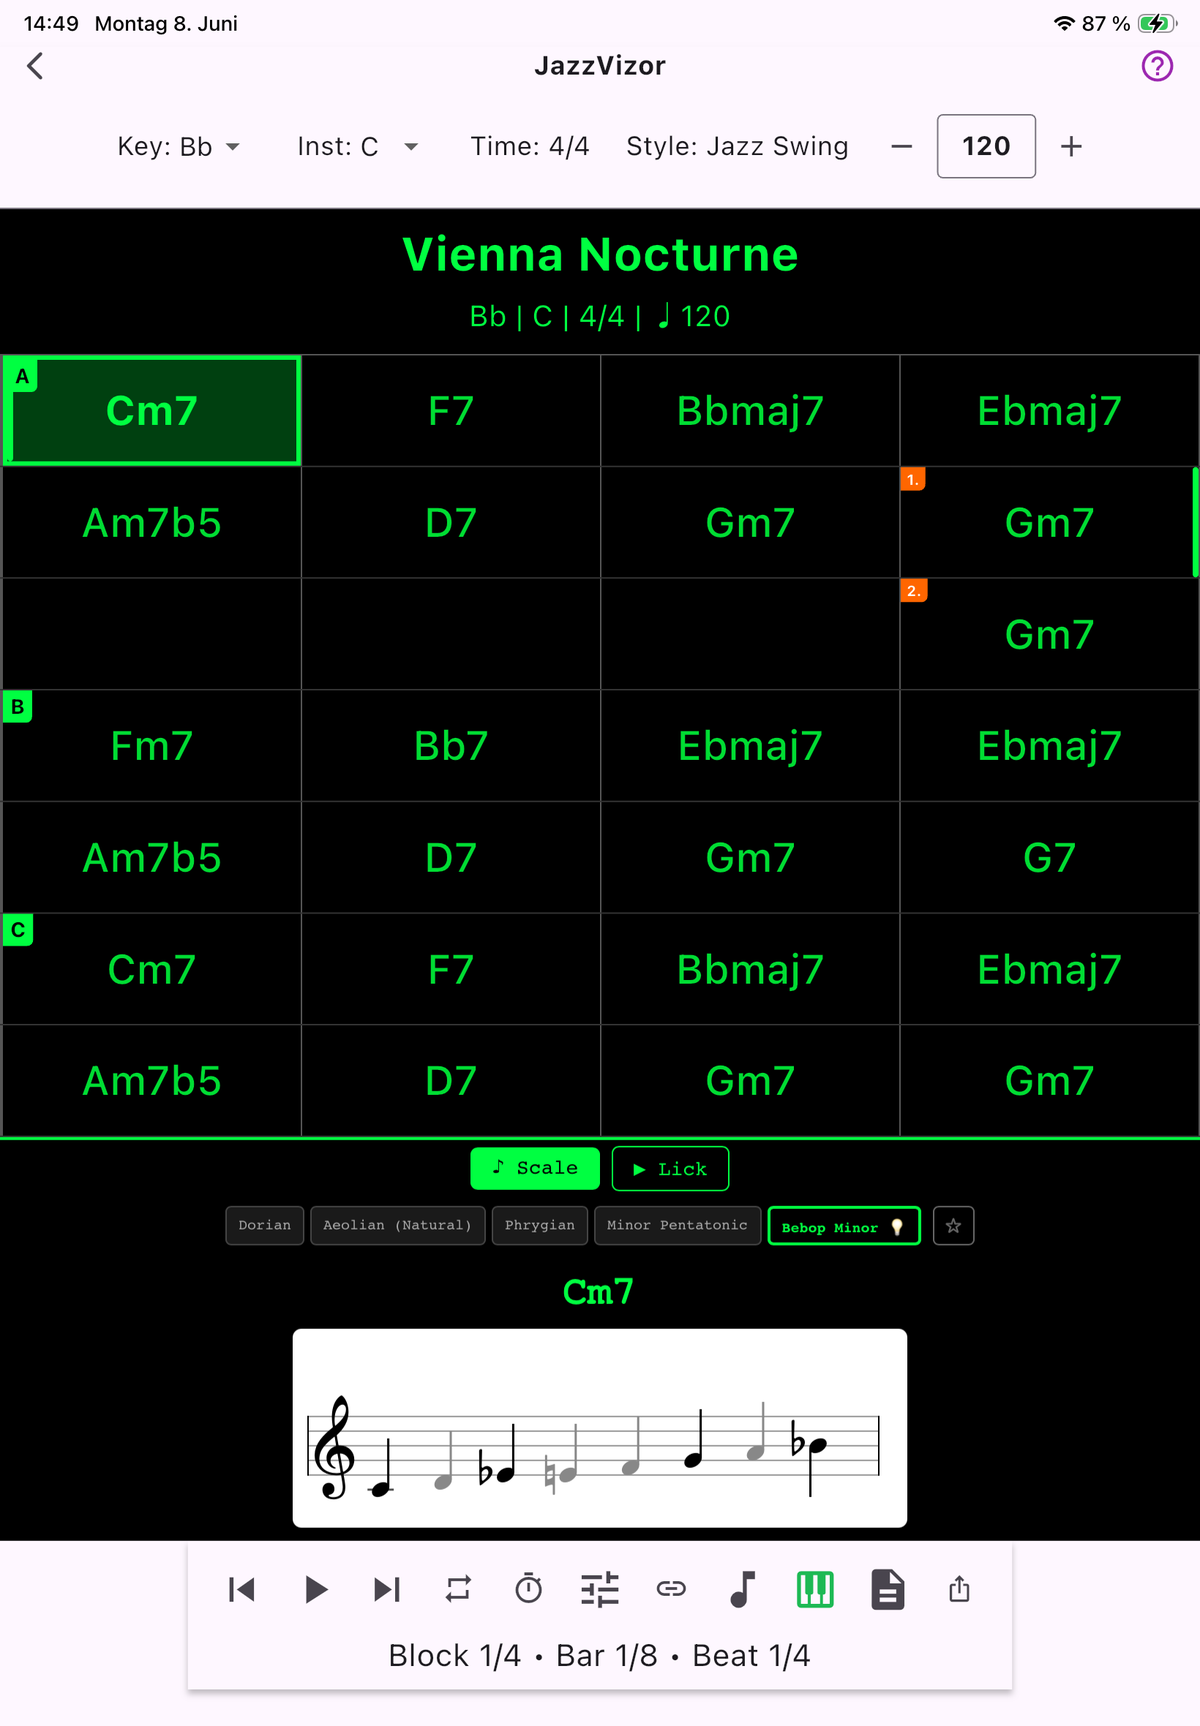Share the chart with share icon
Viewport: 1200px width, 1726px height.
click(x=959, y=1589)
